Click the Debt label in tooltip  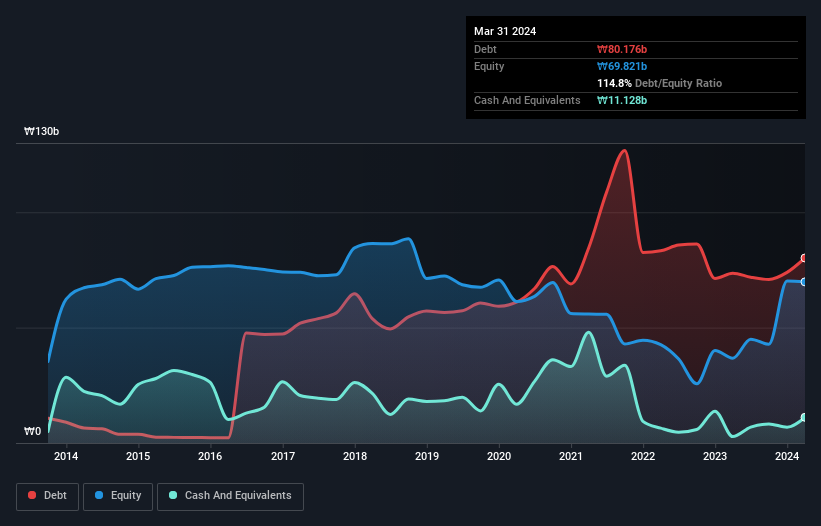click(x=485, y=49)
